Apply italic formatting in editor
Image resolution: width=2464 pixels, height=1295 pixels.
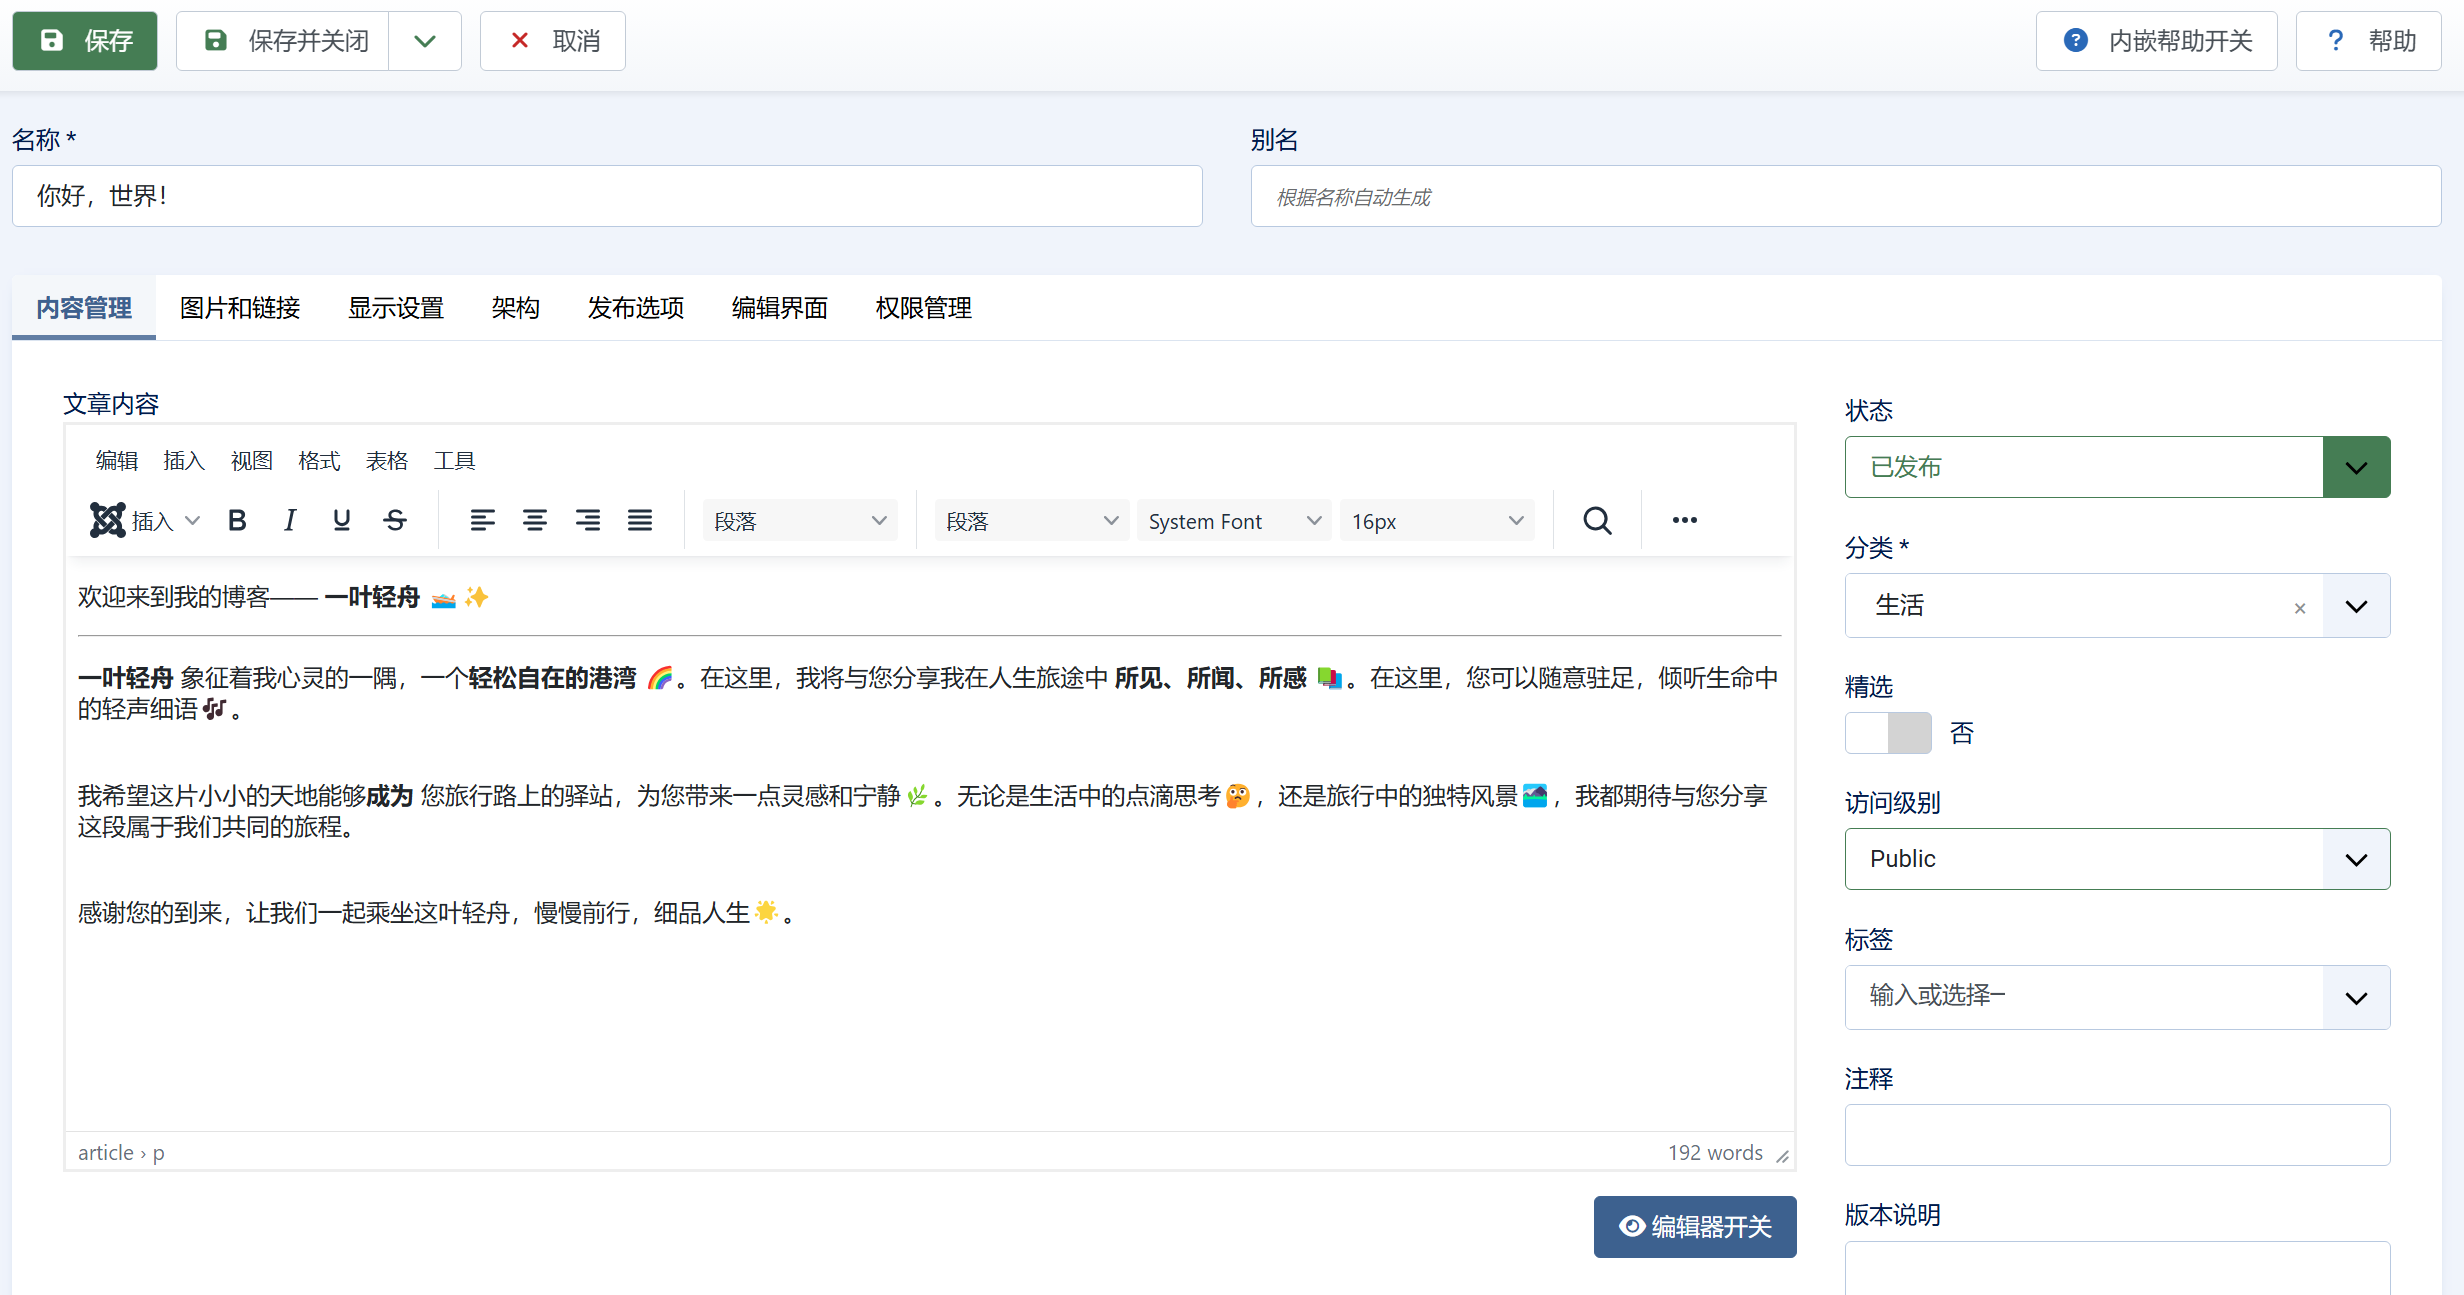290,520
